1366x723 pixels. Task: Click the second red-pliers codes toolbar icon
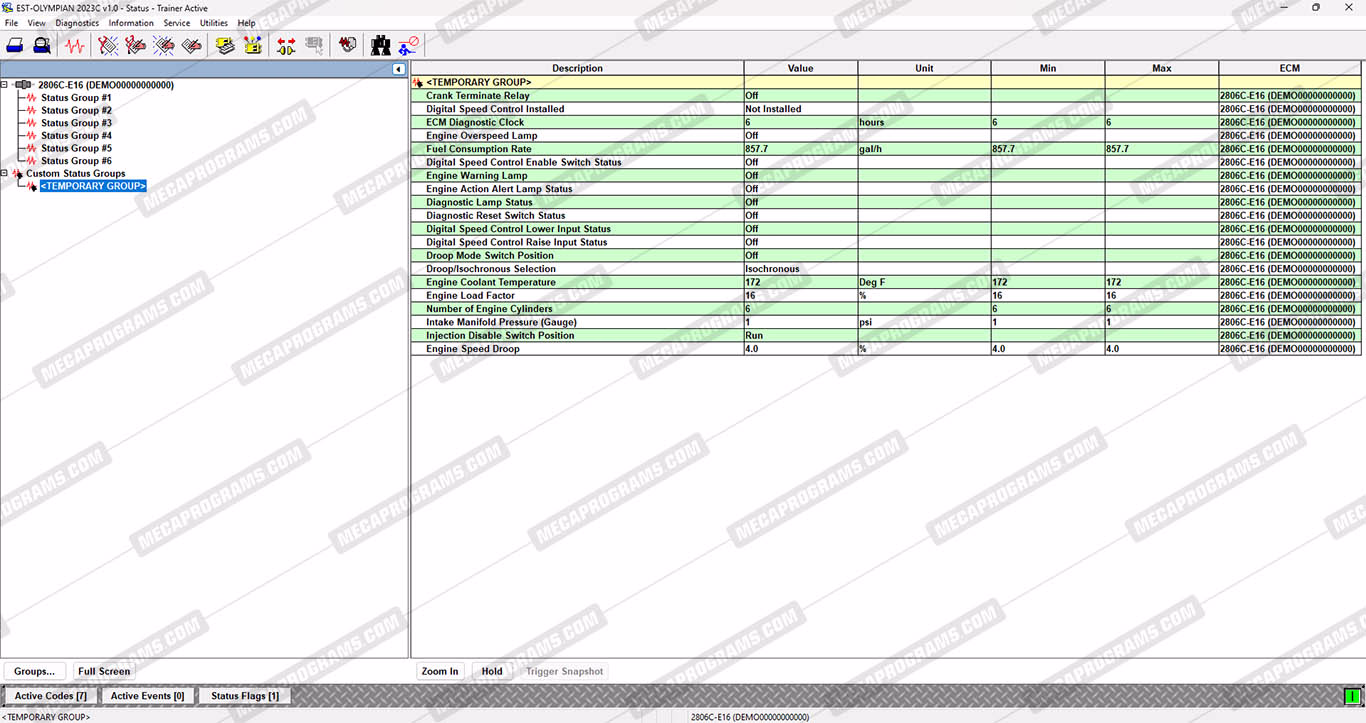pos(135,45)
